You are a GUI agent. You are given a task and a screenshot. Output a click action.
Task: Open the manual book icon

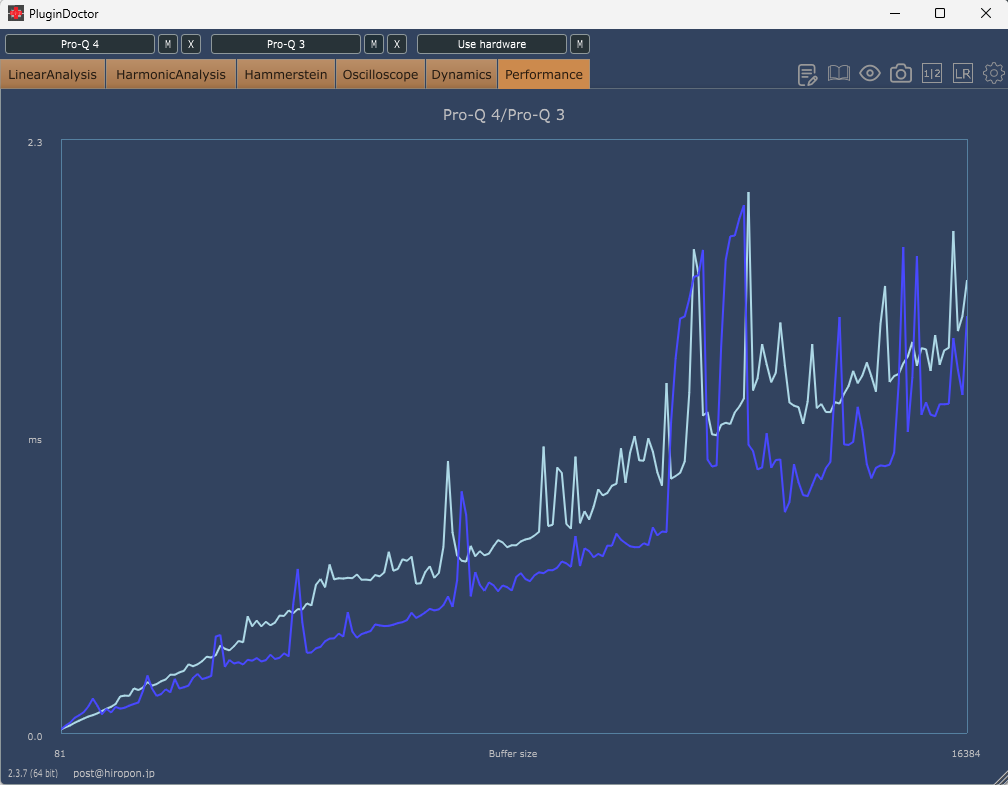pyautogui.click(x=838, y=74)
